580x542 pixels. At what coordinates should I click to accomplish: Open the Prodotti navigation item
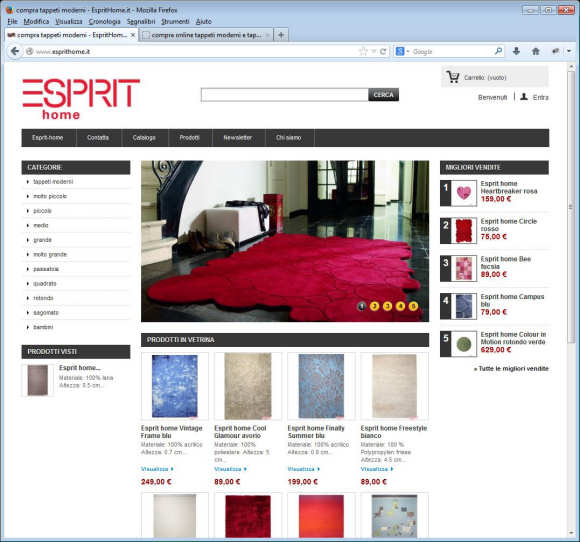pyautogui.click(x=189, y=138)
